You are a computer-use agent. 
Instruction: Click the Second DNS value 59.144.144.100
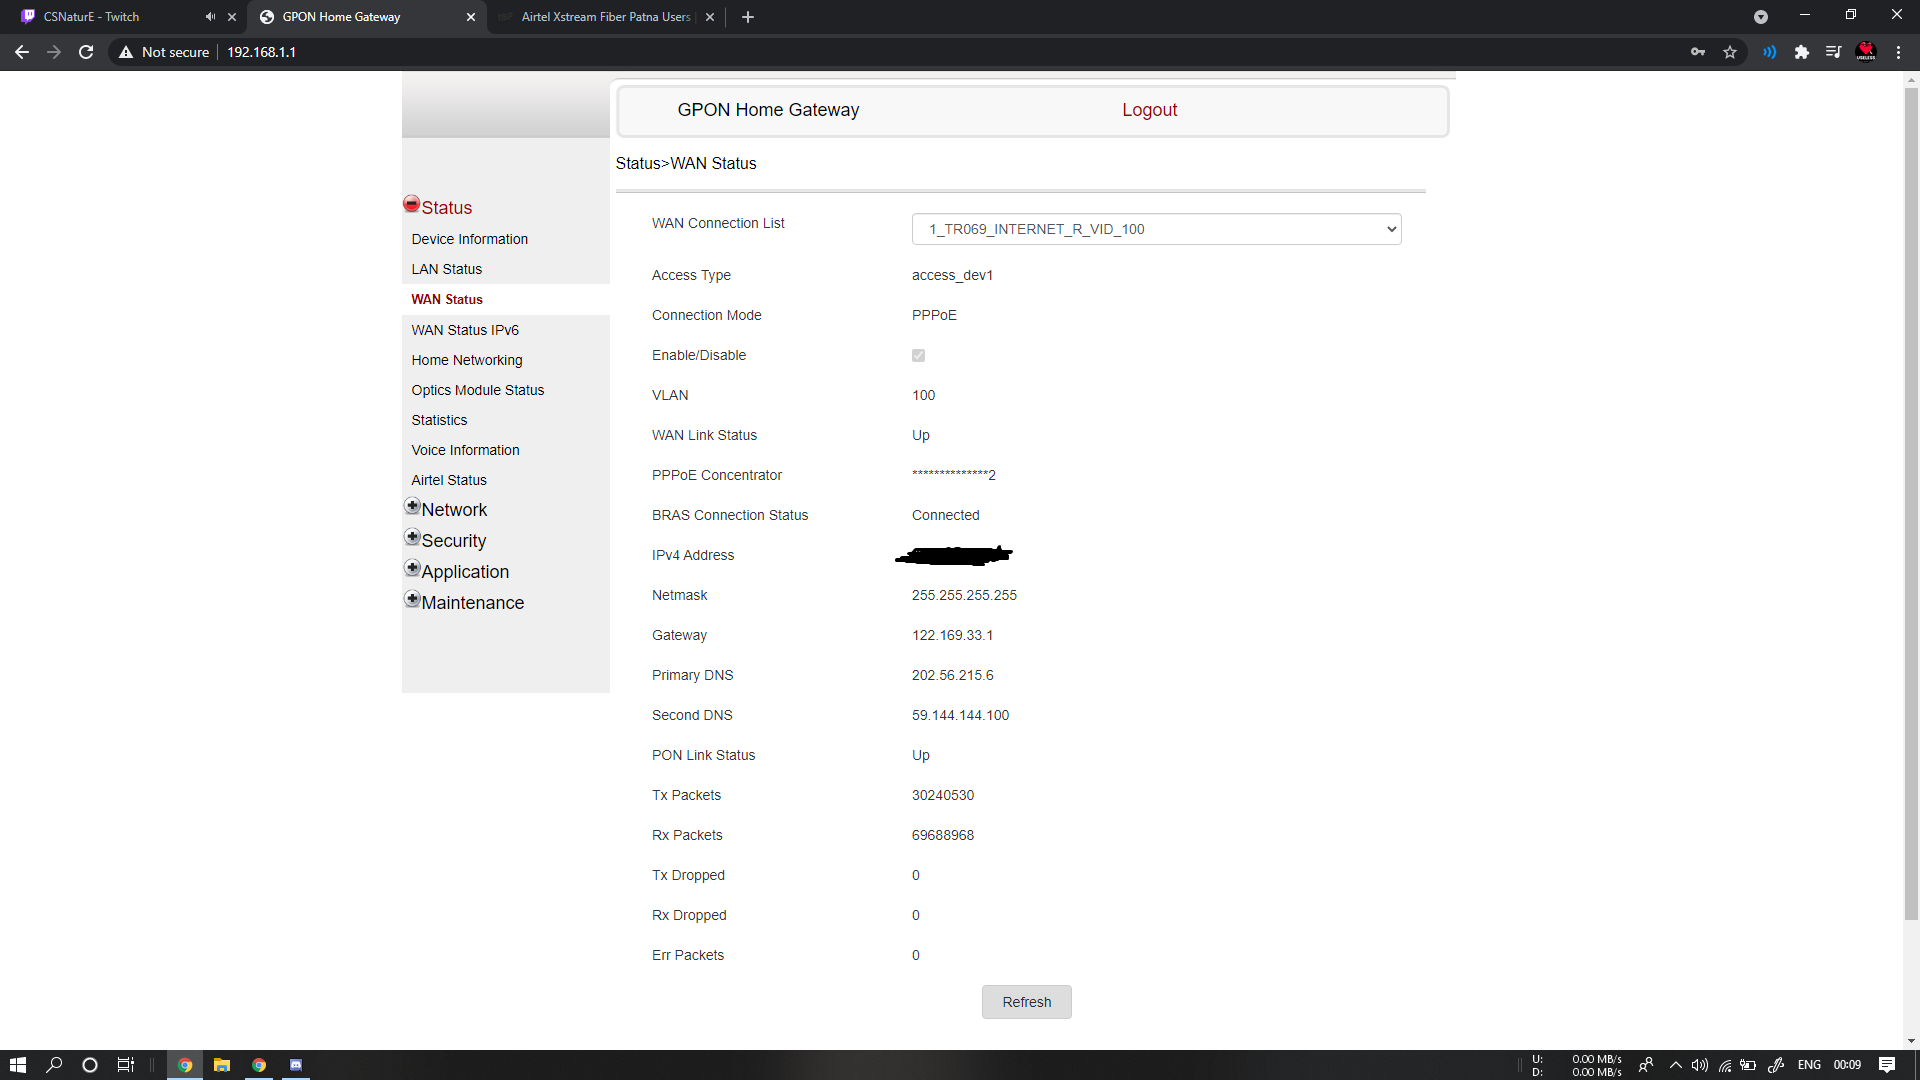pos(960,715)
